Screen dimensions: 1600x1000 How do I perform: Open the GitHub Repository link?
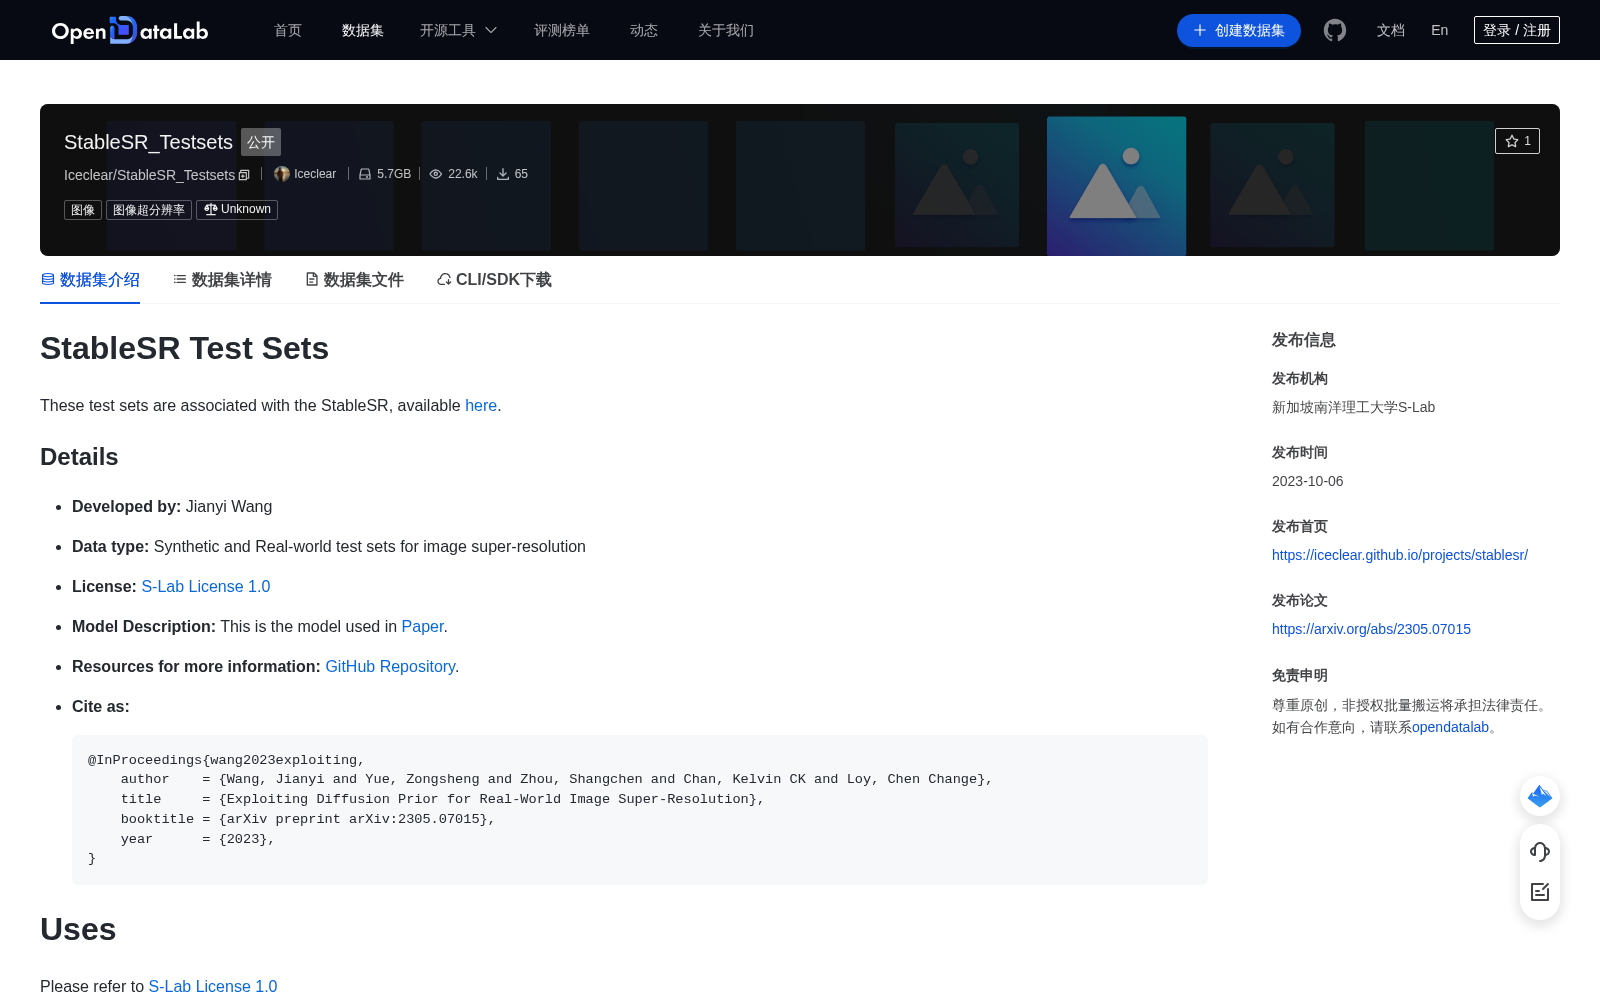390,667
